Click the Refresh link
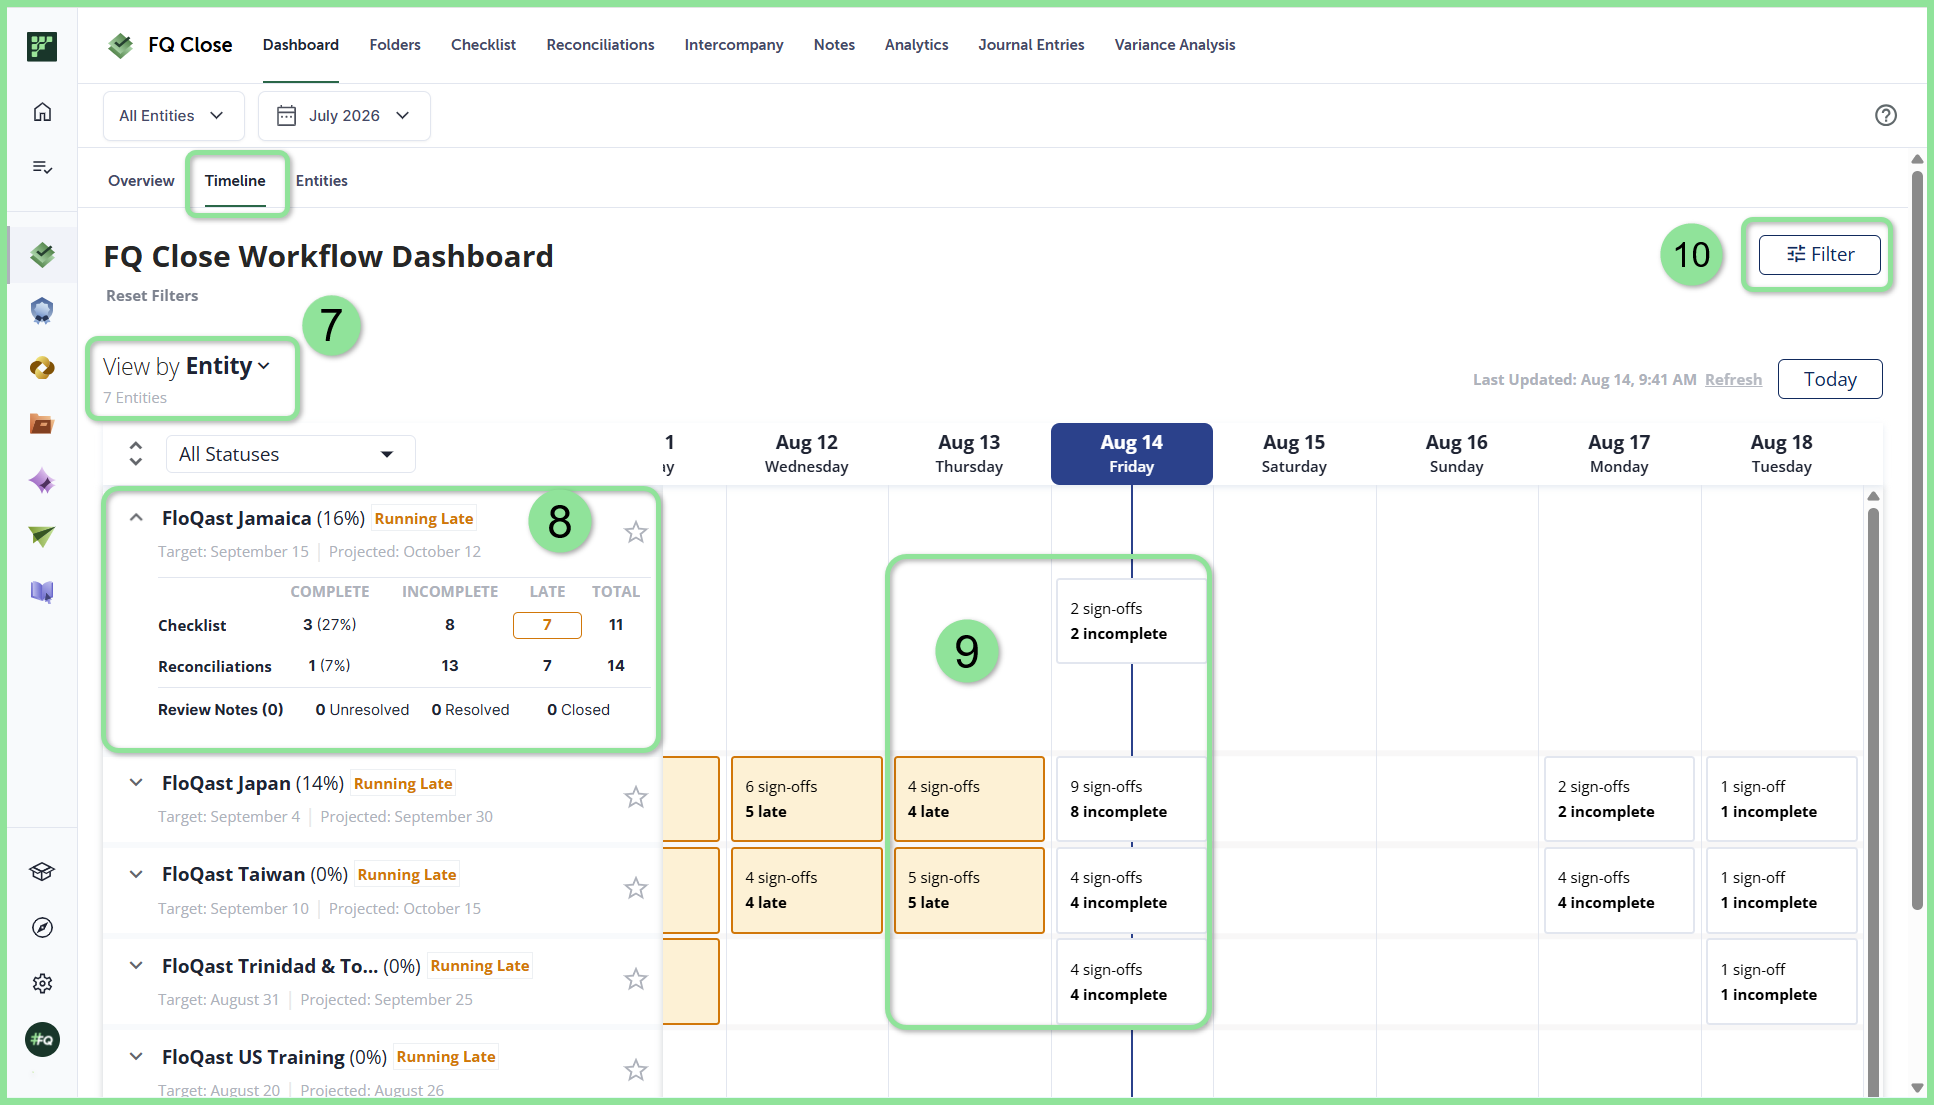1934x1105 pixels. [1733, 380]
